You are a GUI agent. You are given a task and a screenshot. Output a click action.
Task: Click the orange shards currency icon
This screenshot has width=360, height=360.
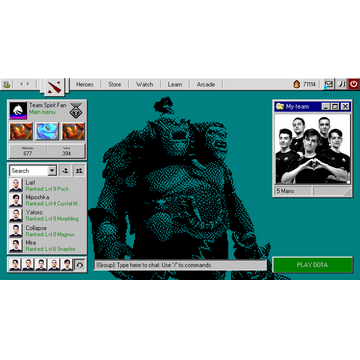point(296,84)
